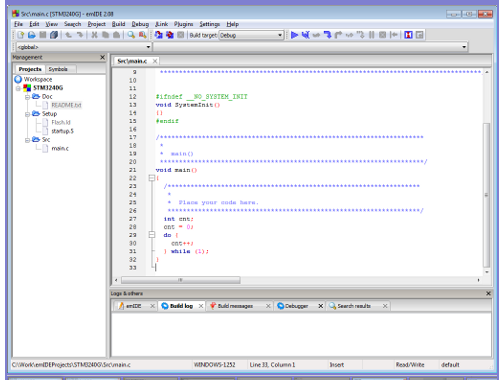Fold the main function at line 22
Viewport: 504px width, 380px height.
point(152,178)
